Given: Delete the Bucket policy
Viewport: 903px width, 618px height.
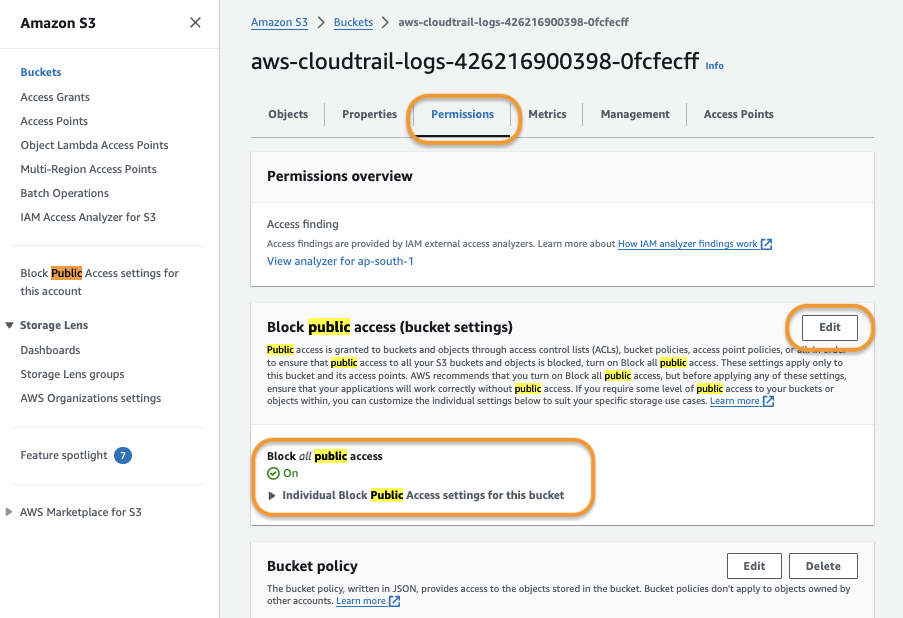Looking at the screenshot, I should (823, 566).
